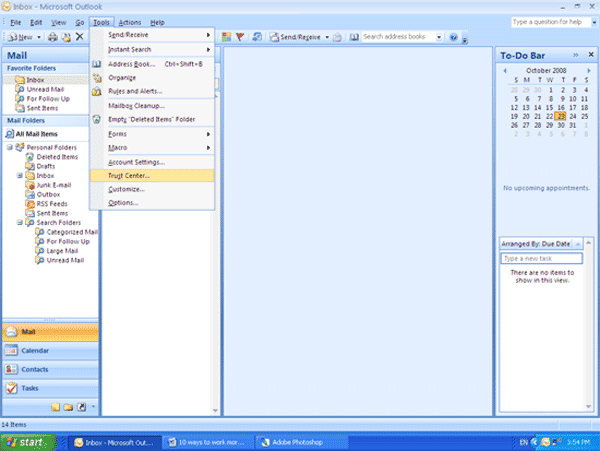Open Unread Mail in Favorite Folders

click(45, 89)
